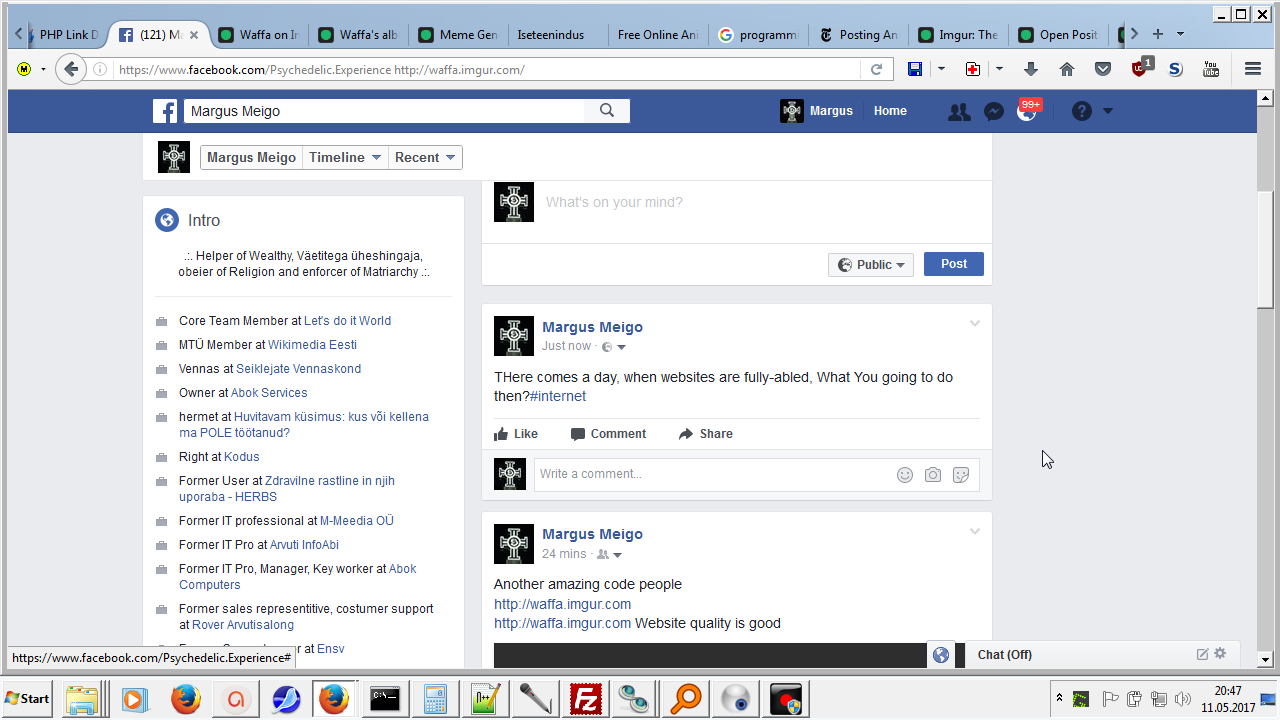
Task: Switch to the 'Posting An' browser tab
Action: (858, 35)
